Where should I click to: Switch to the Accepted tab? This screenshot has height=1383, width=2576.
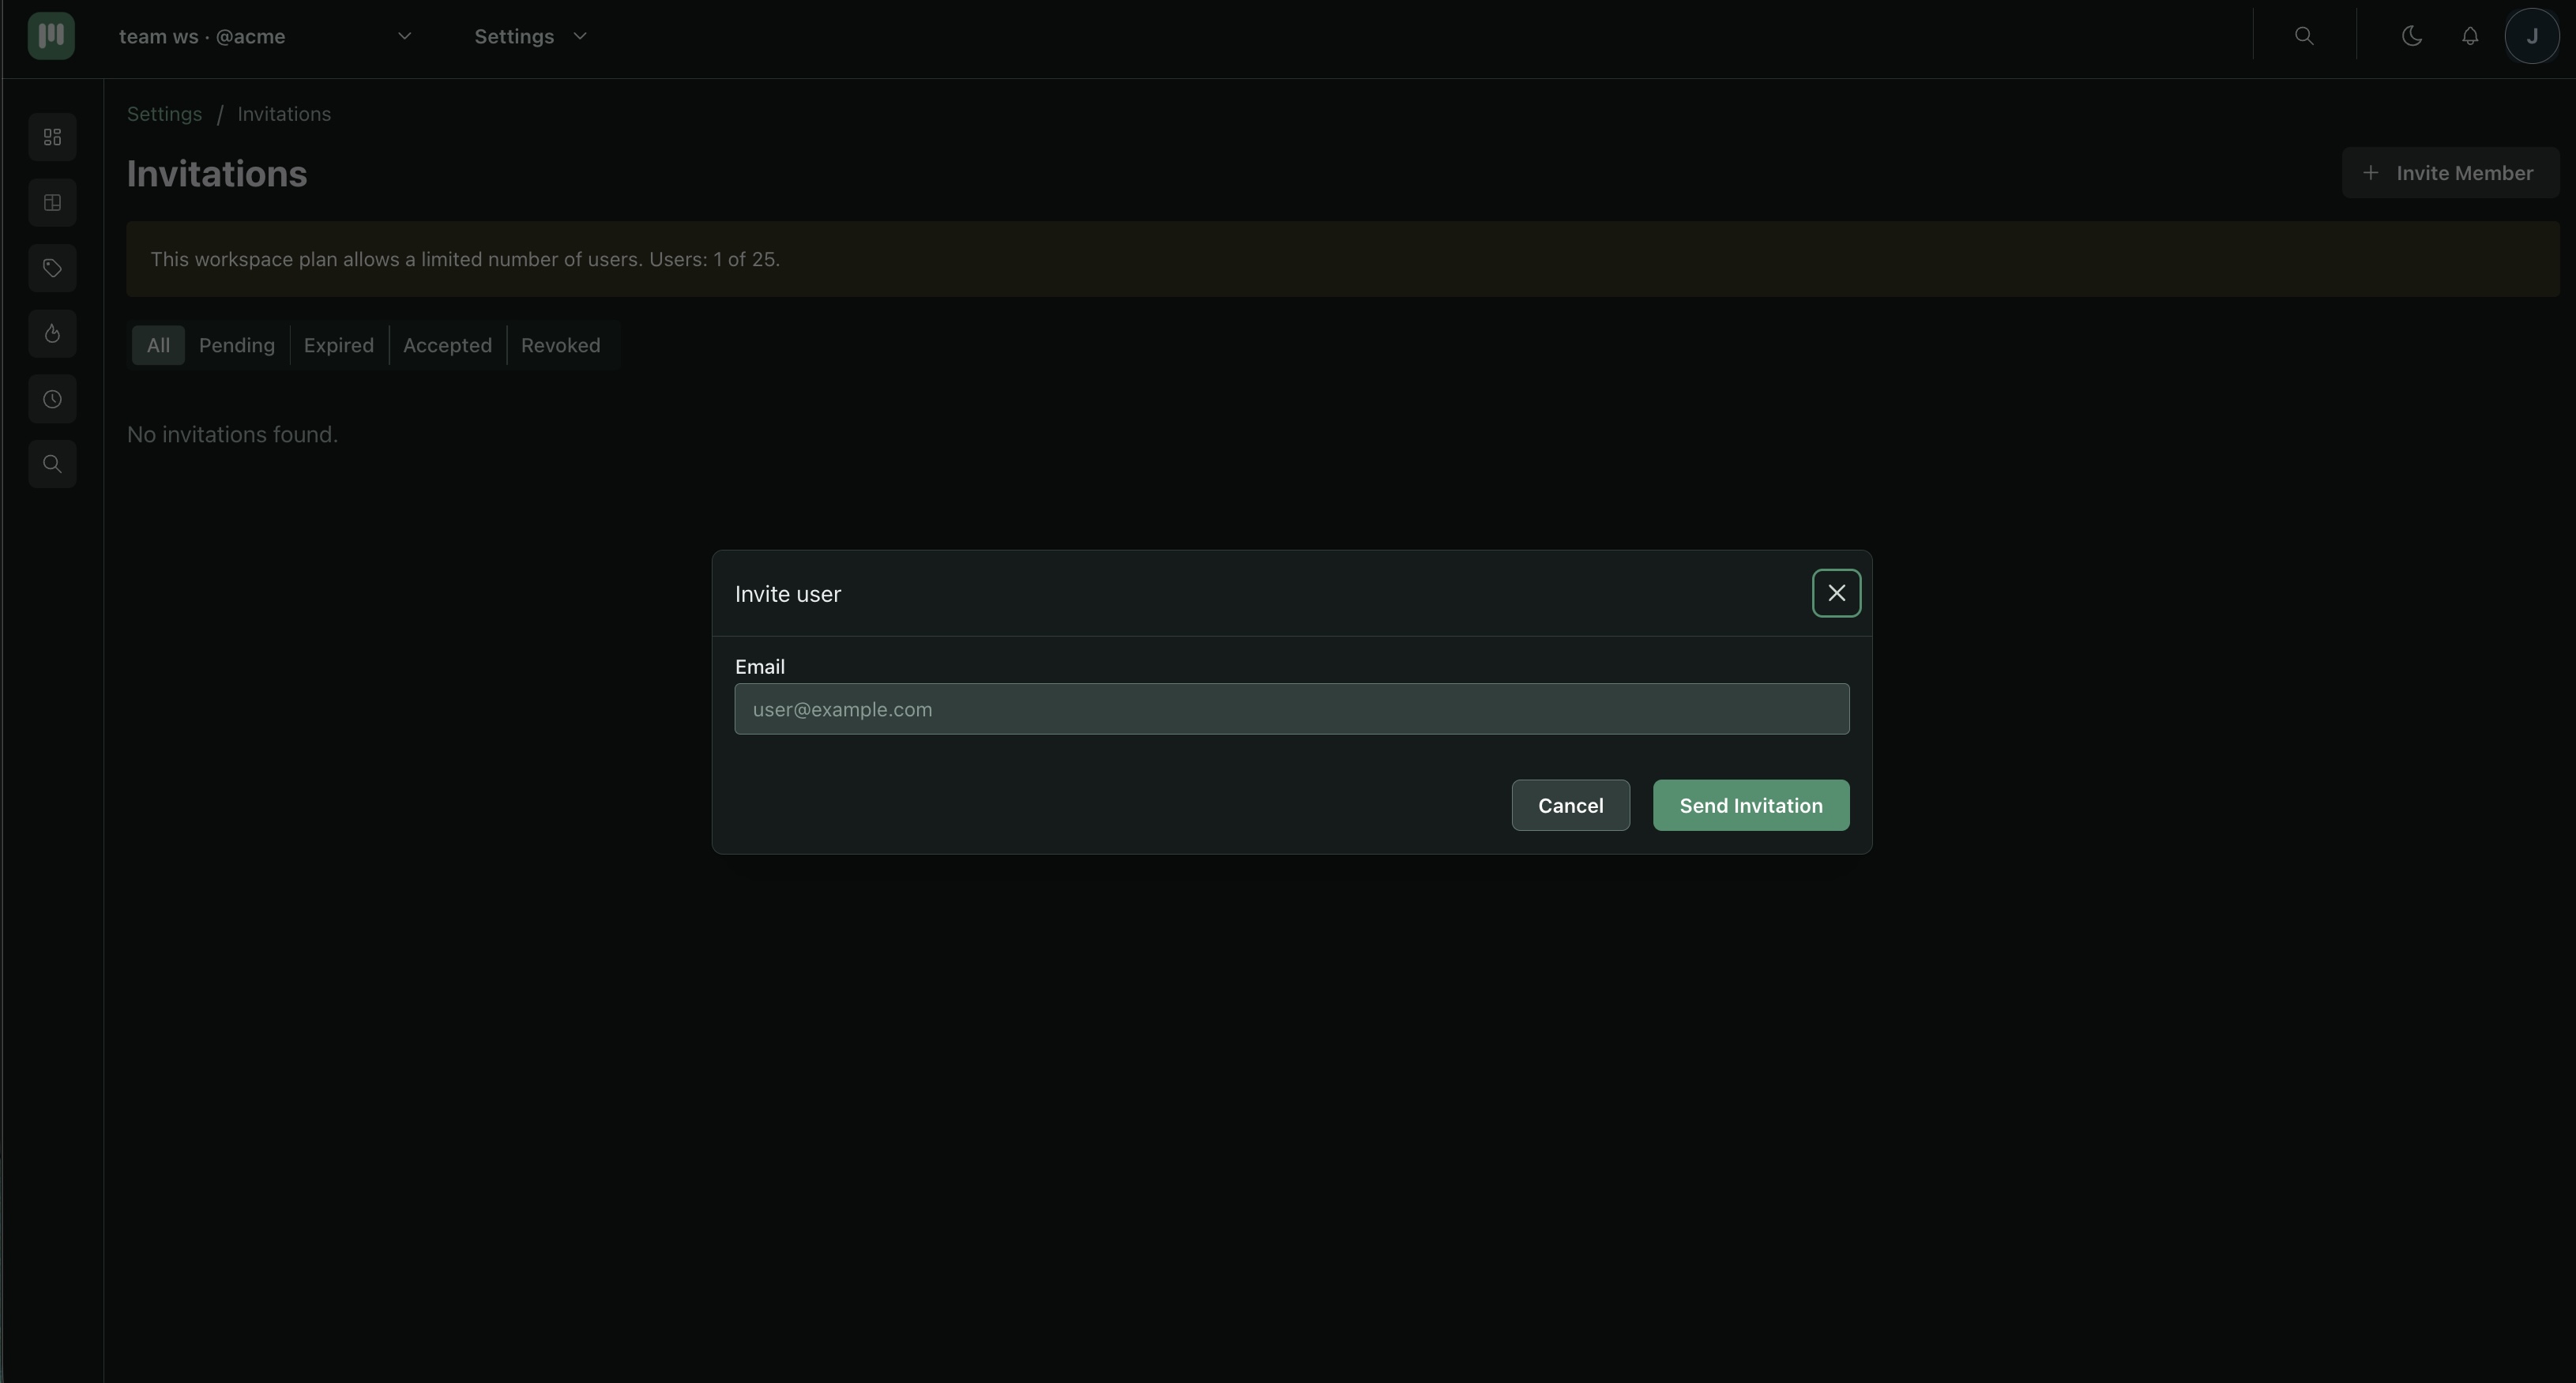tap(447, 345)
